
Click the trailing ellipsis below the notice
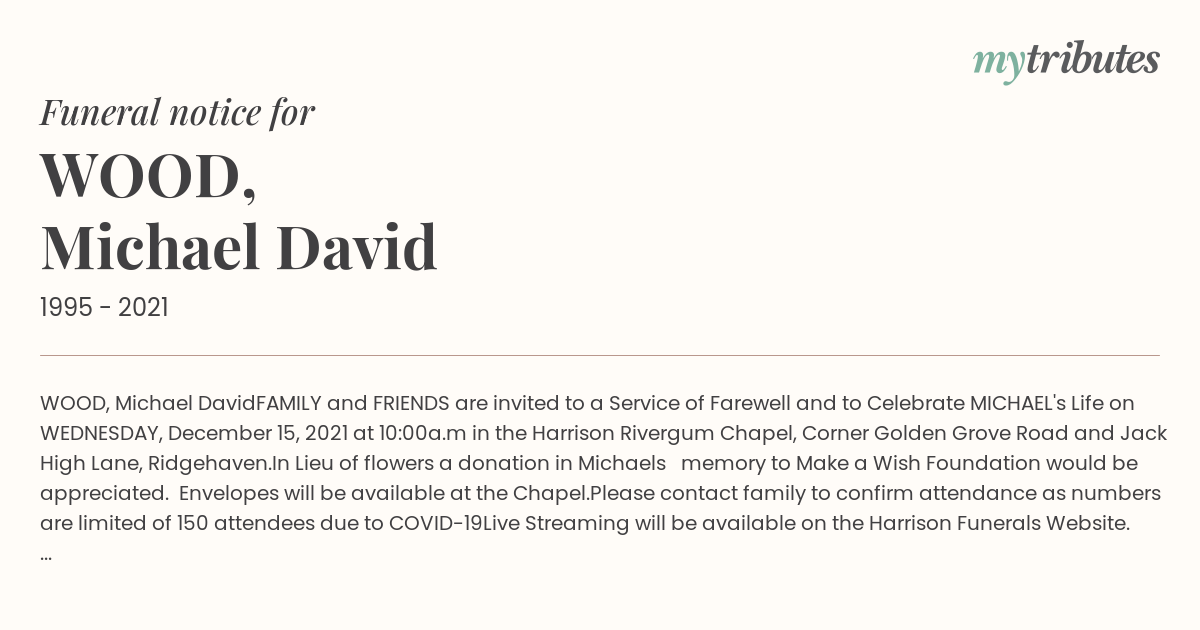[x=46, y=555]
